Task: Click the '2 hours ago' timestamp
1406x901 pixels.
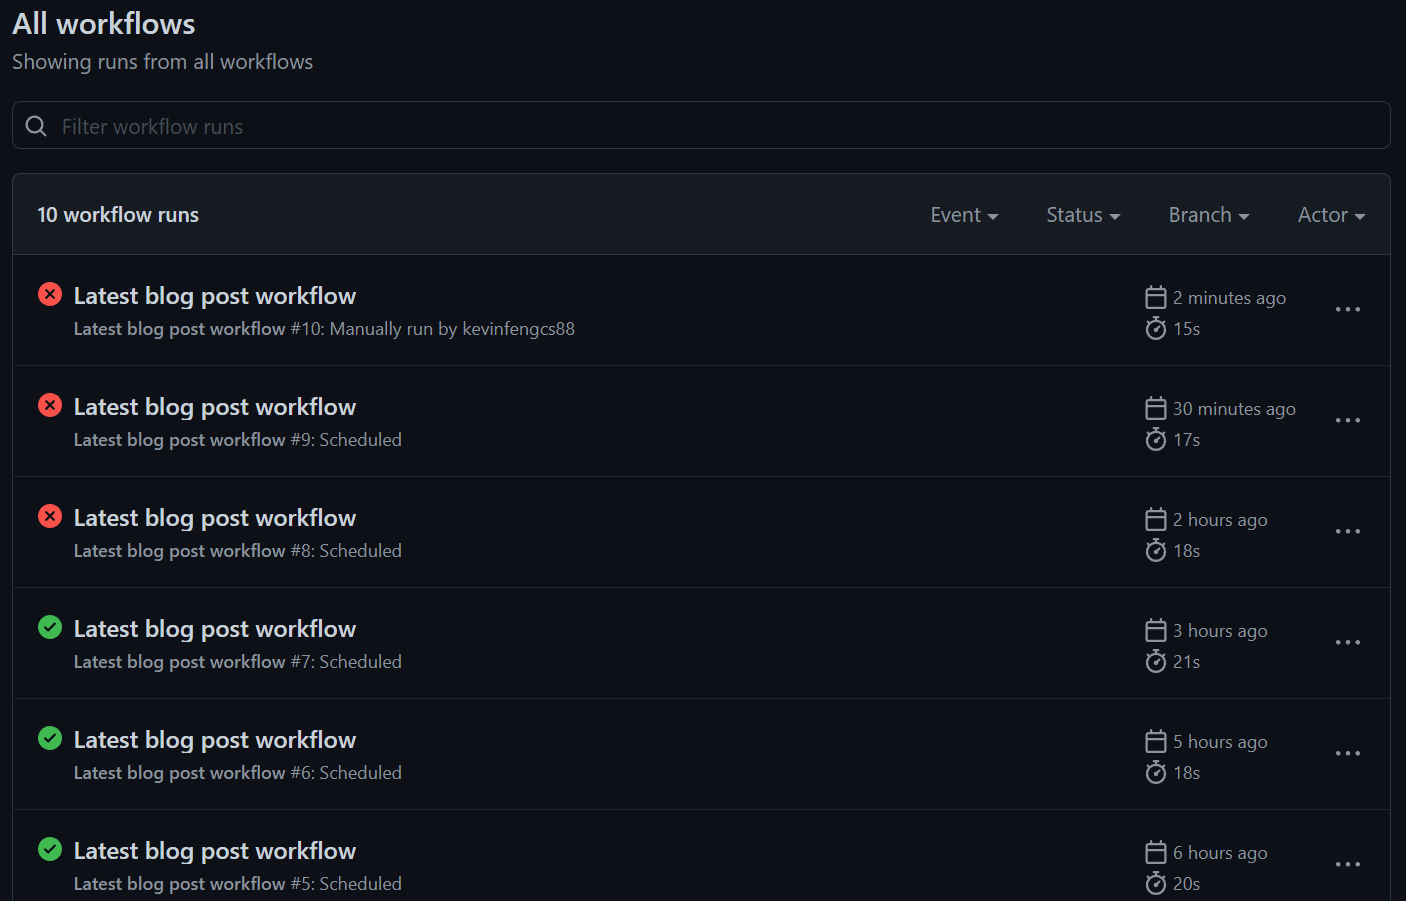Action: [1220, 520]
